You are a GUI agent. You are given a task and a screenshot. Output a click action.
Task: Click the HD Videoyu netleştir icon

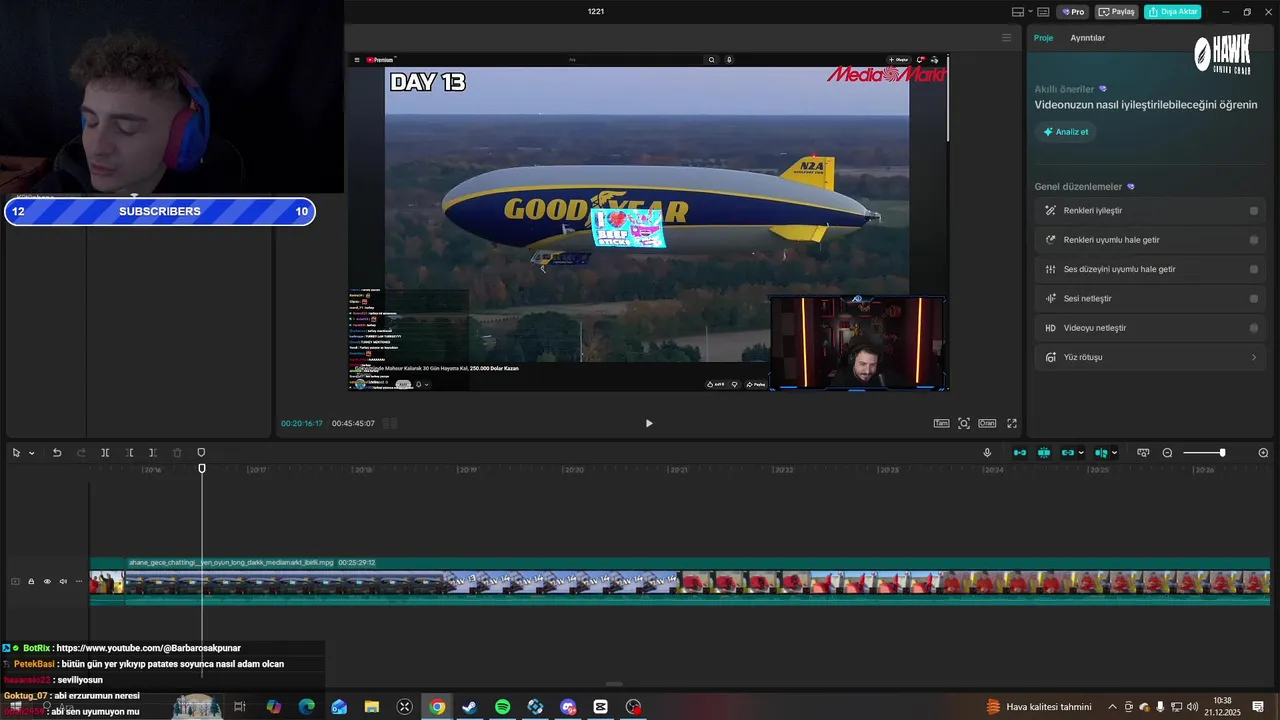coord(1050,328)
